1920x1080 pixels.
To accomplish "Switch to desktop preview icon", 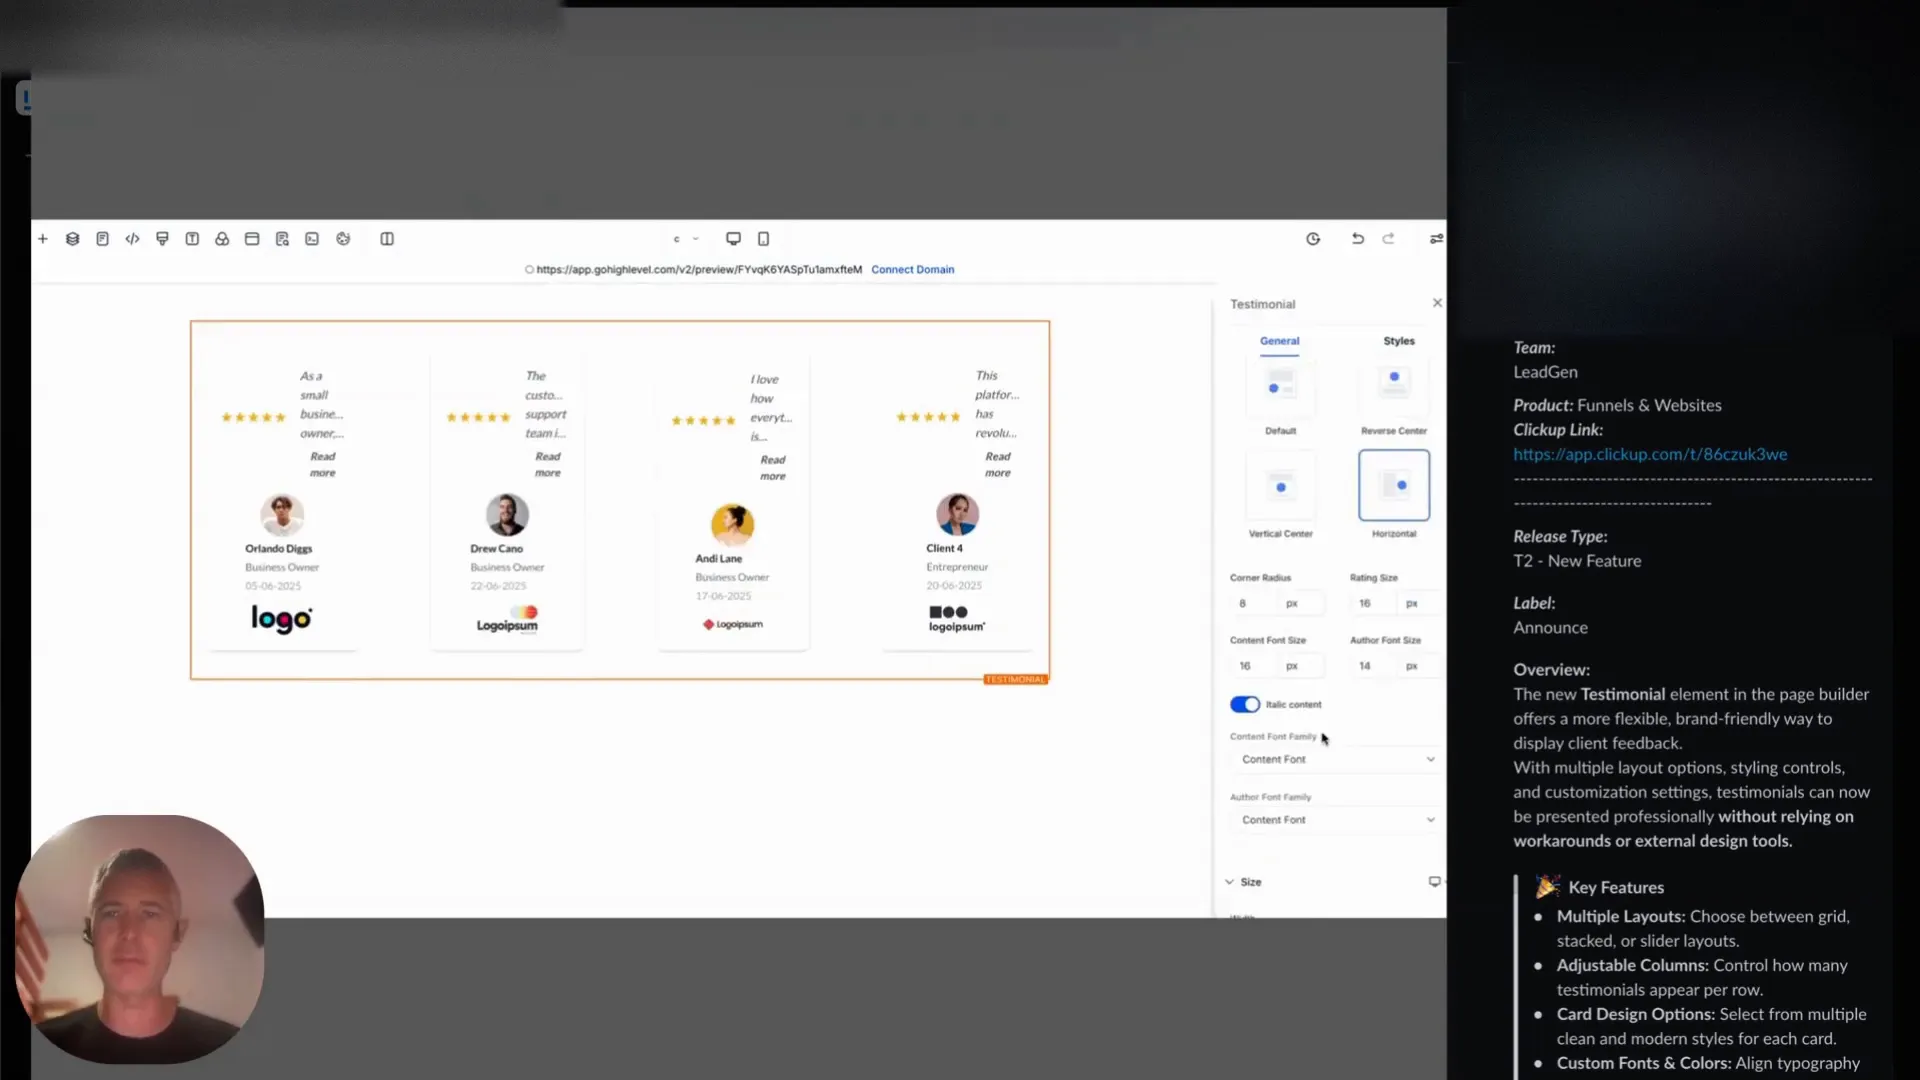I will 733,238.
